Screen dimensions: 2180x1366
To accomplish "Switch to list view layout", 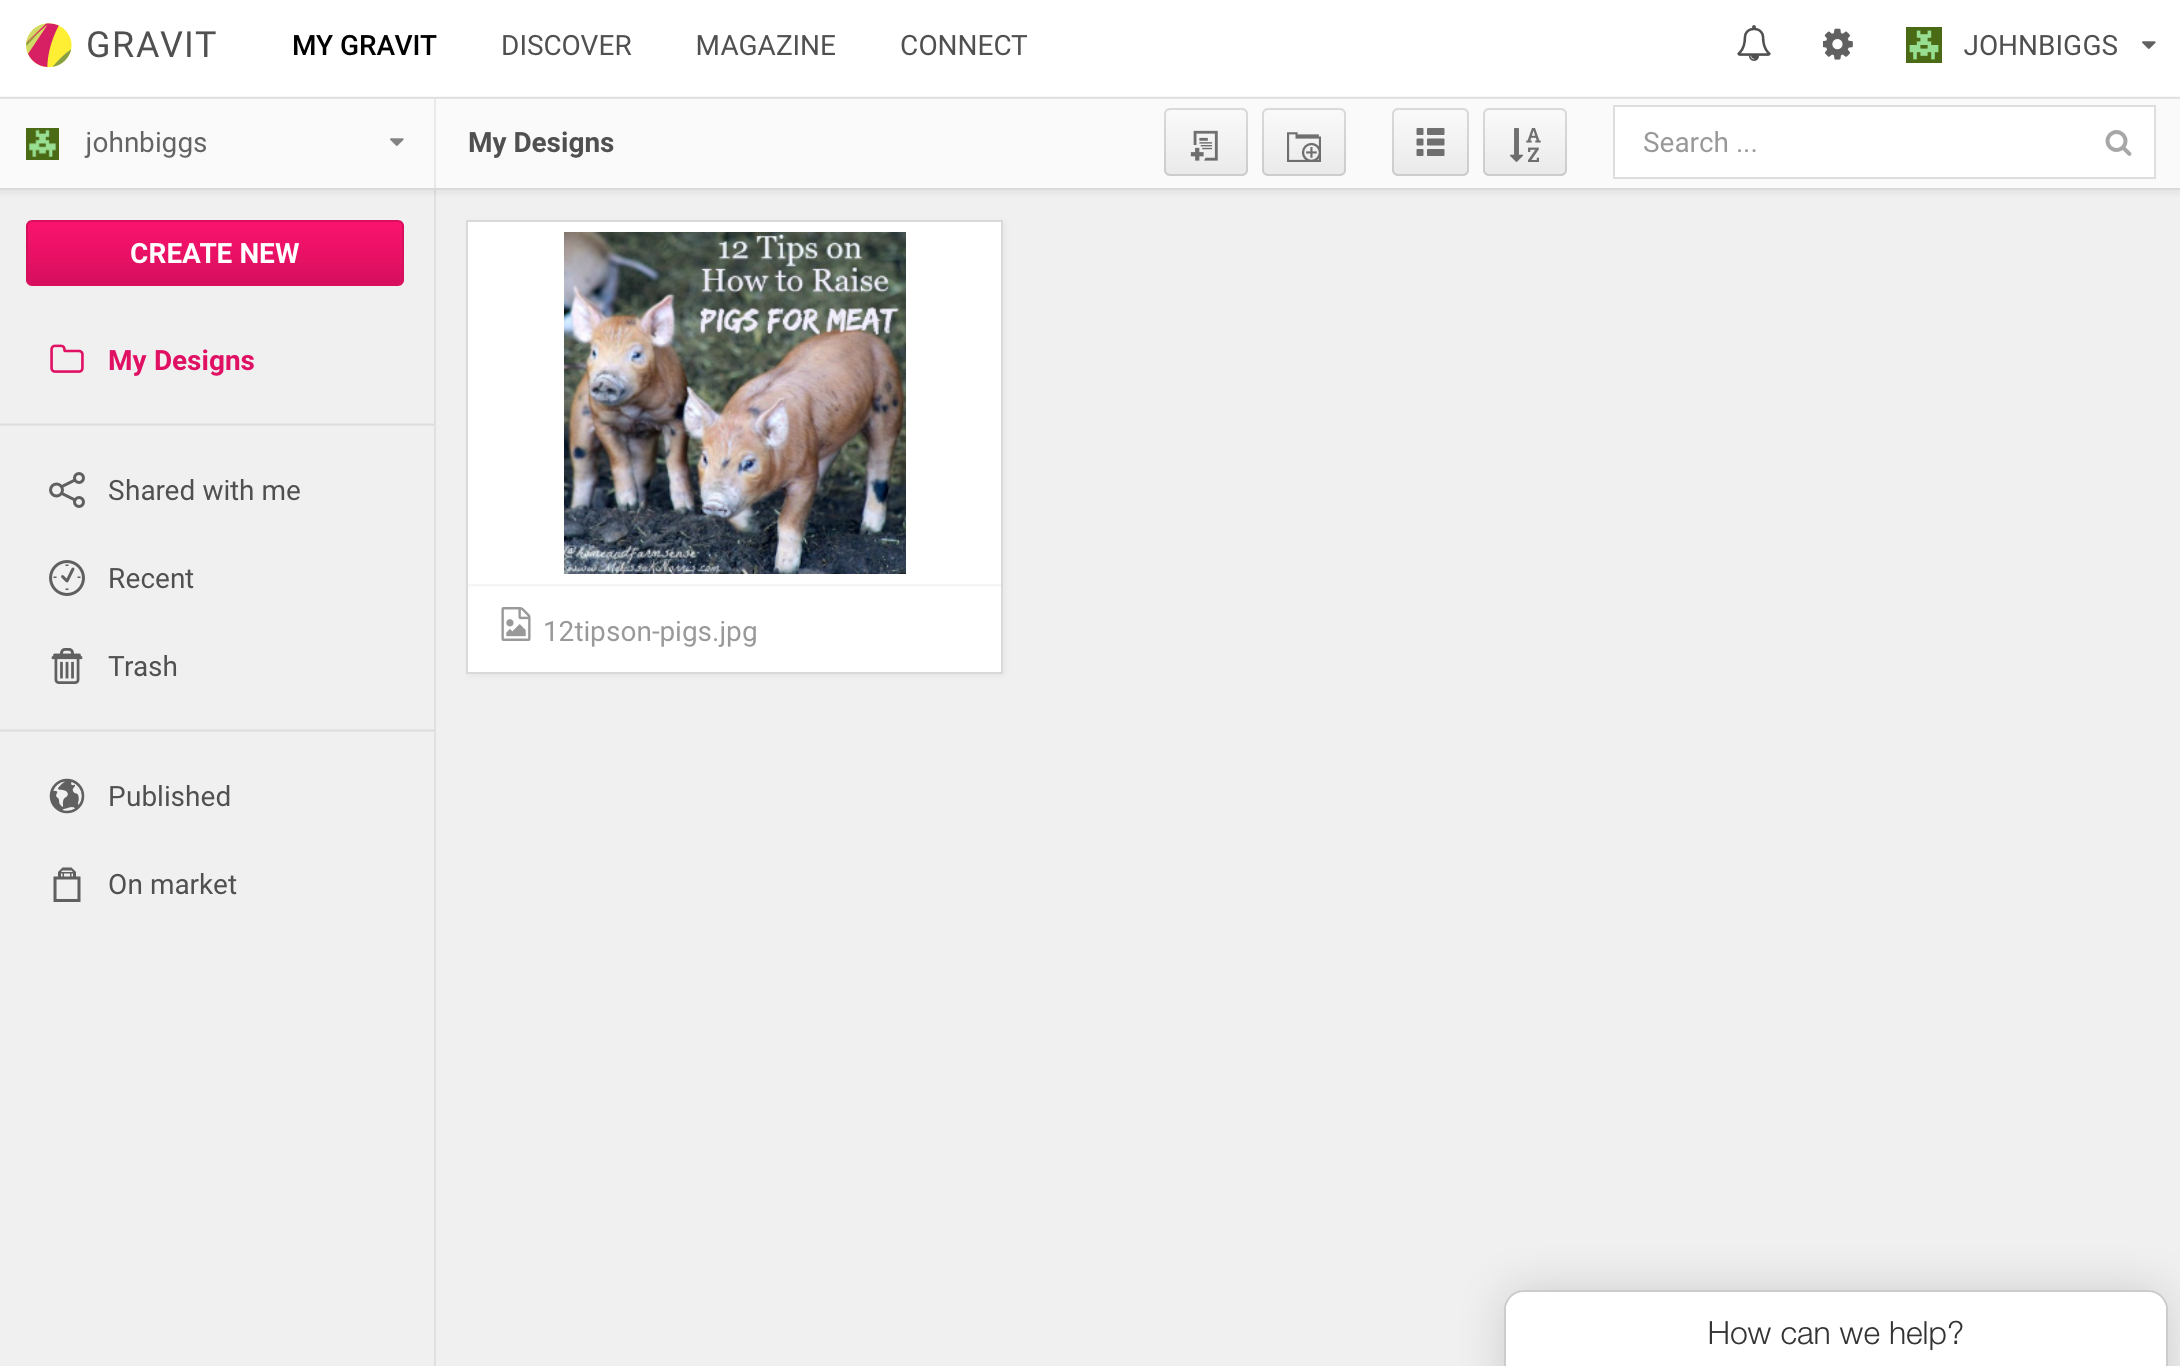I will pos(1430,143).
